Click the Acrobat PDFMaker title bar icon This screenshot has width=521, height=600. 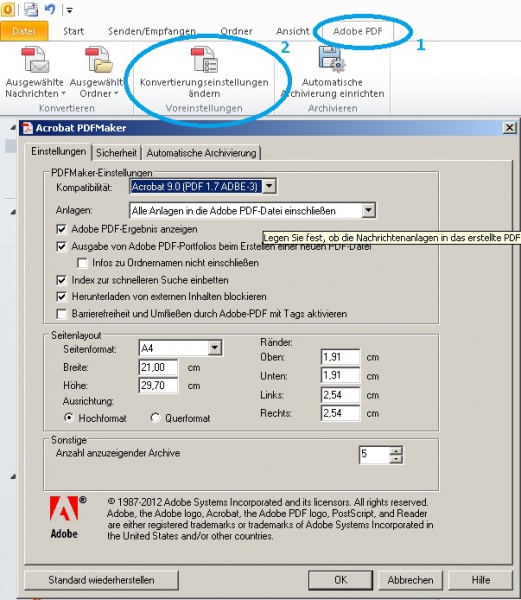point(27,128)
